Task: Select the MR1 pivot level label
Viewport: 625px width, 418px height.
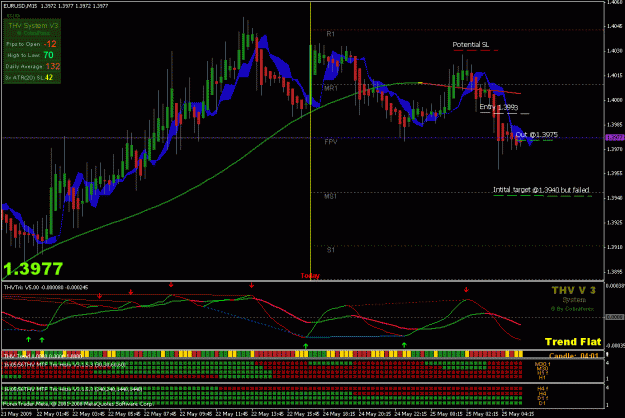Action: coord(331,88)
